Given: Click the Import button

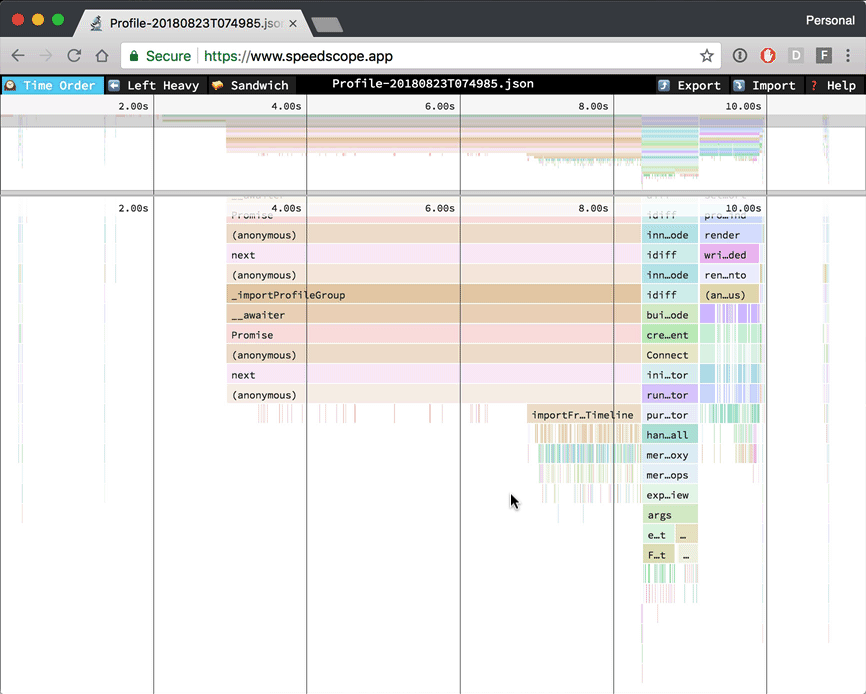Looking at the screenshot, I should (765, 86).
